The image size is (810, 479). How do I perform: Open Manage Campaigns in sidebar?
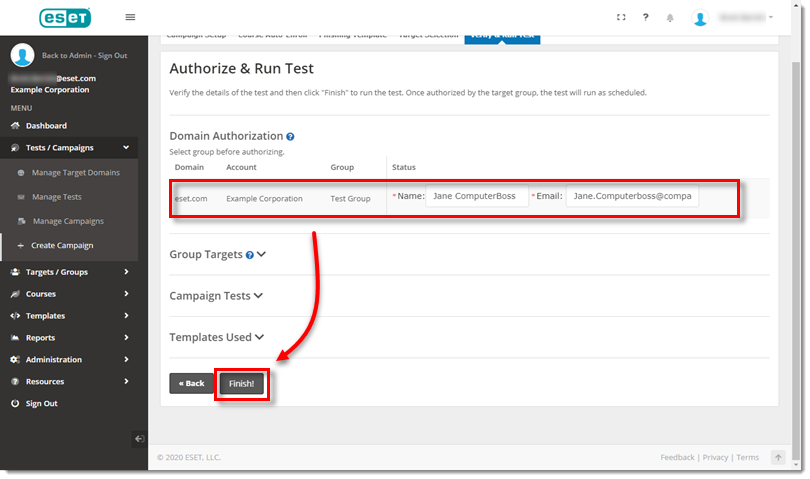click(x=67, y=221)
